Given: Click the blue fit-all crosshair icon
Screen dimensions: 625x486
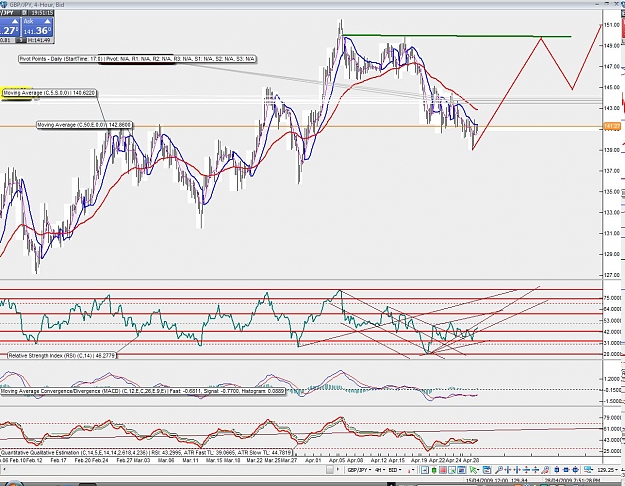Looking at the screenshot, I should point(575,470).
